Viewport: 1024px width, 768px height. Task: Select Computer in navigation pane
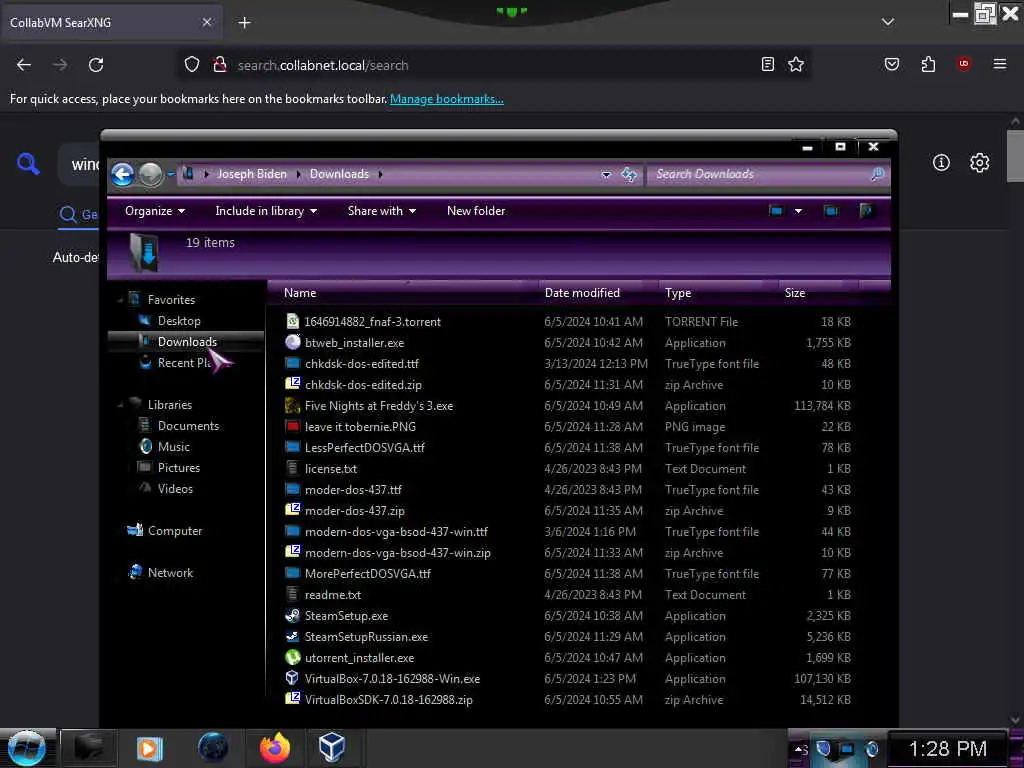coord(174,531)
